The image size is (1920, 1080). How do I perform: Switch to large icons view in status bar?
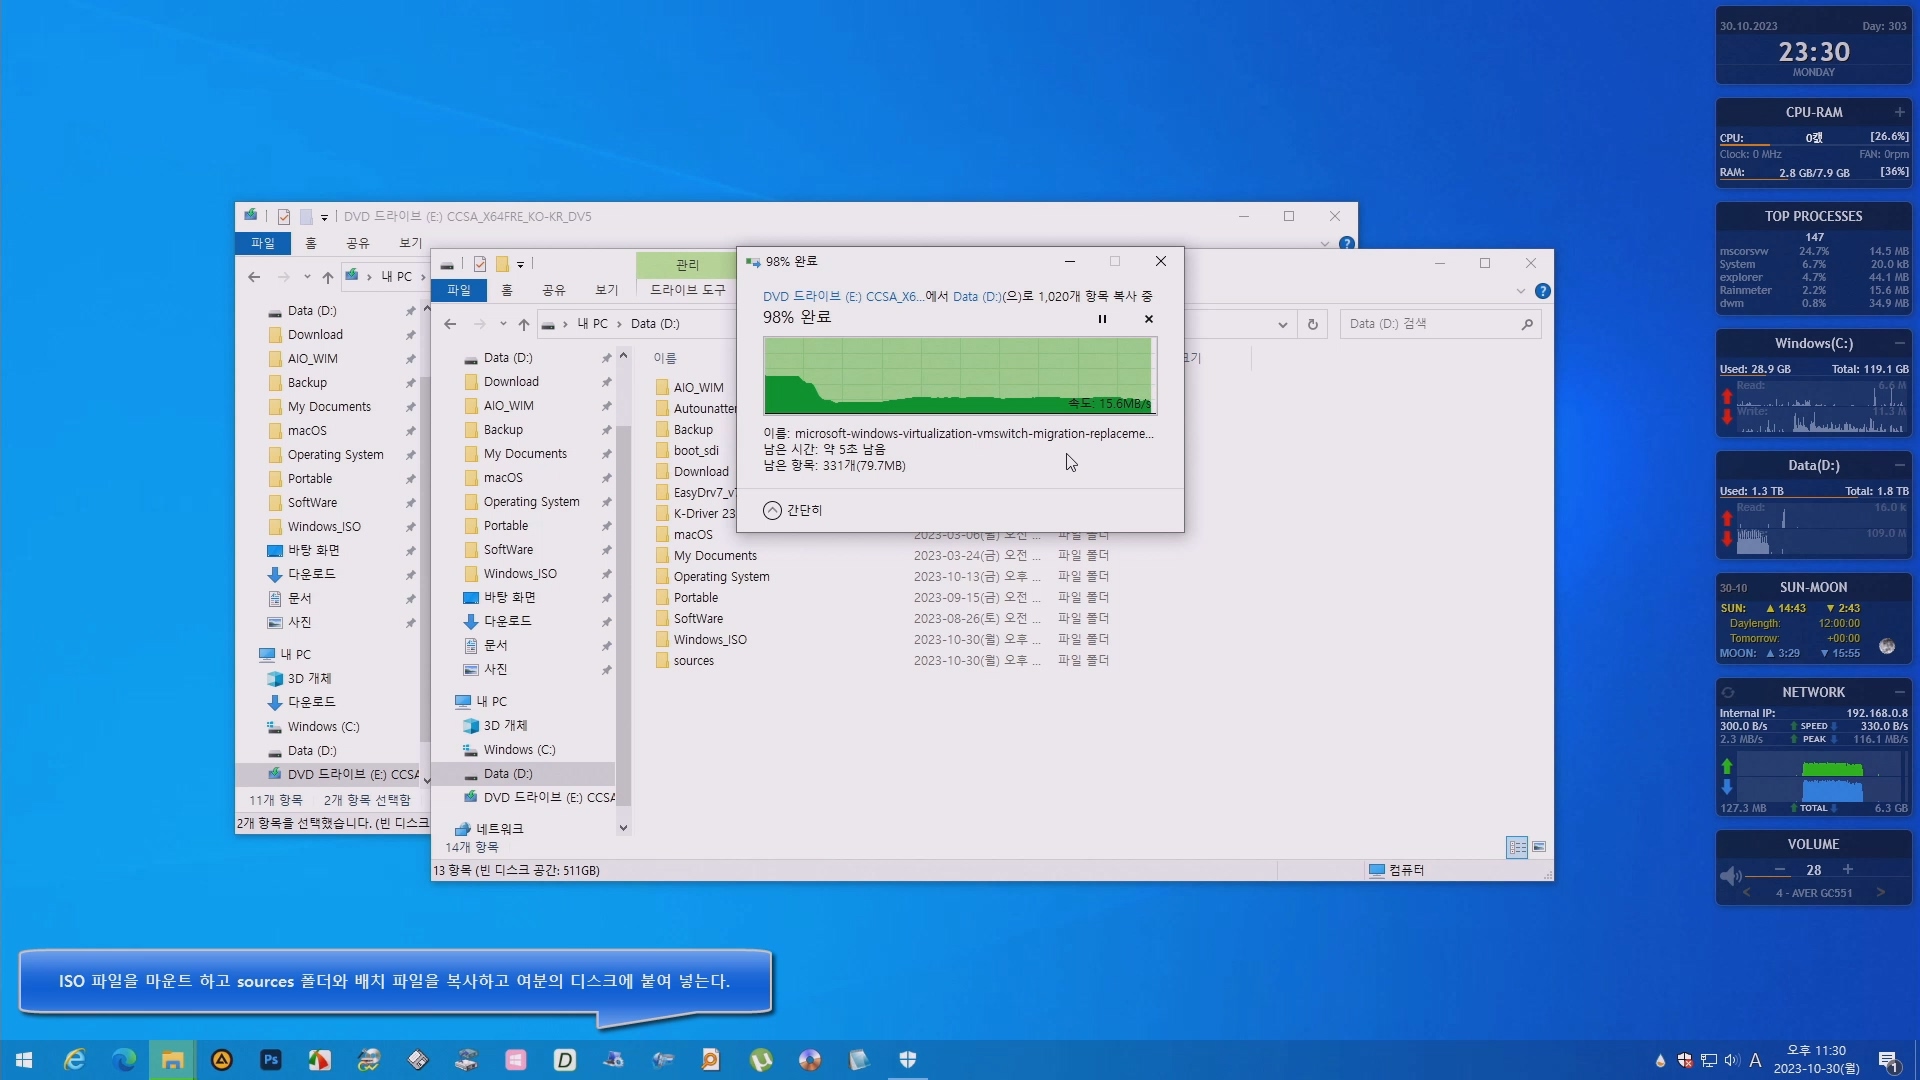[1539, 847]
